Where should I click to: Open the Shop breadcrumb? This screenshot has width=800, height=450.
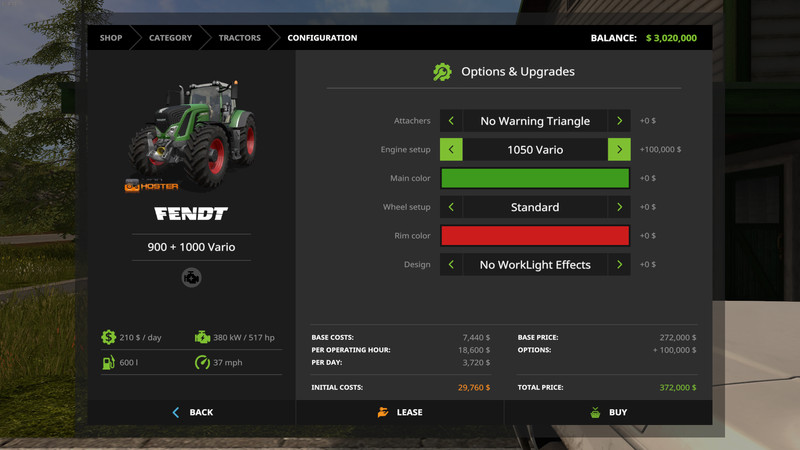tap(110, 38)
